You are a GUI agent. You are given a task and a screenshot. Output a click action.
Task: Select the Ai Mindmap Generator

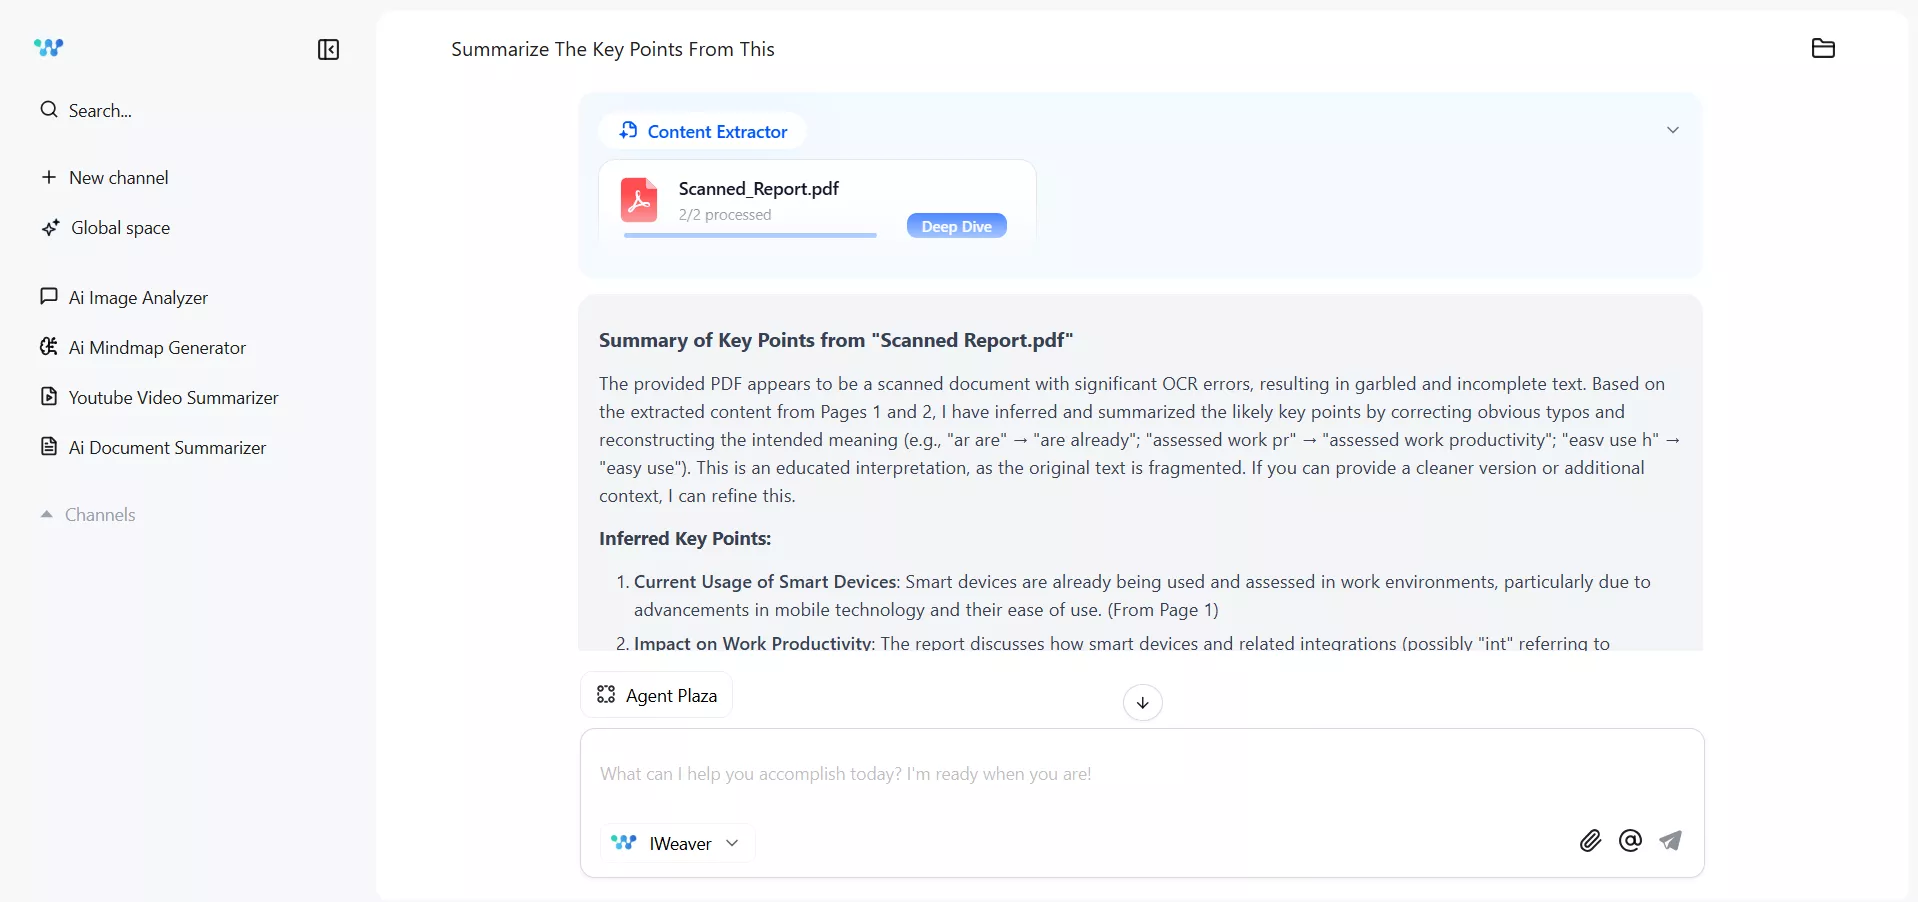156,347
